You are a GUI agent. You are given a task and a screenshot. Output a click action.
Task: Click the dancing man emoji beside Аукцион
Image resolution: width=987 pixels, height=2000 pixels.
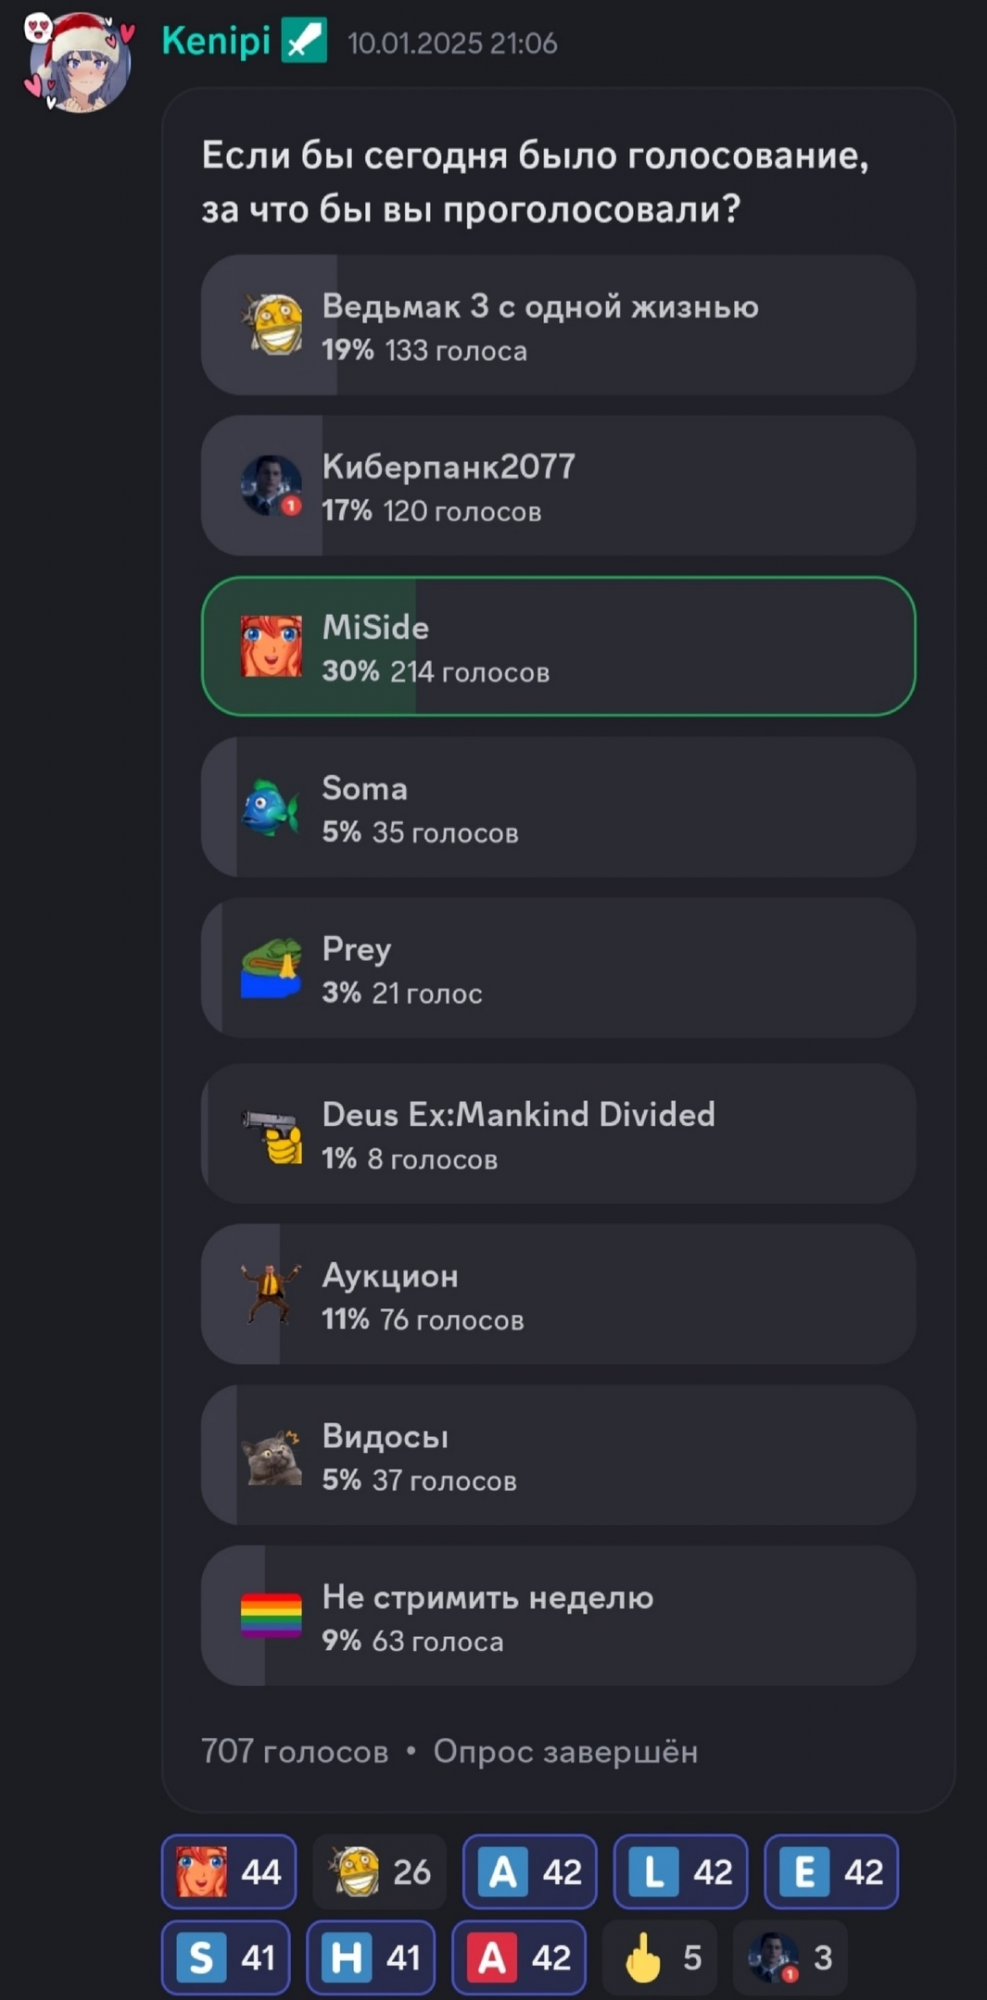270,1294
